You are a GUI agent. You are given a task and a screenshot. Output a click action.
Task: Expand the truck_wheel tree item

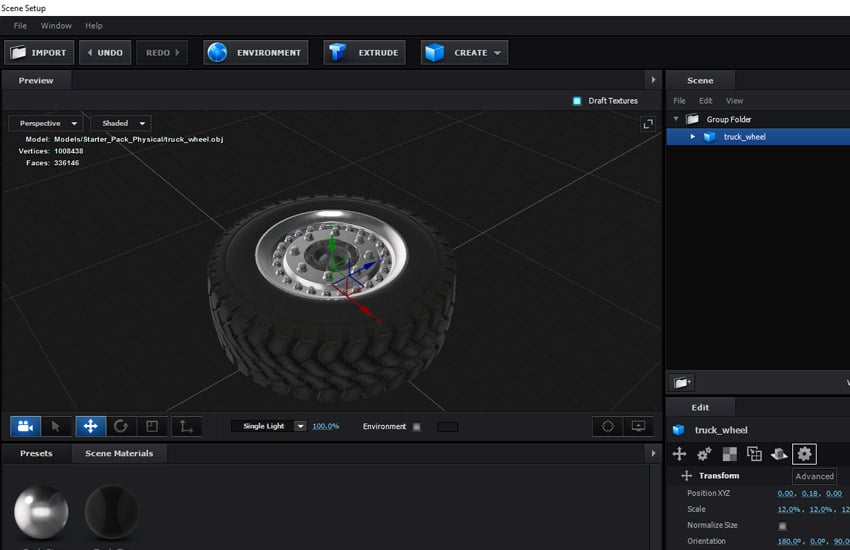pyautogui.click(x=692, y=137)
